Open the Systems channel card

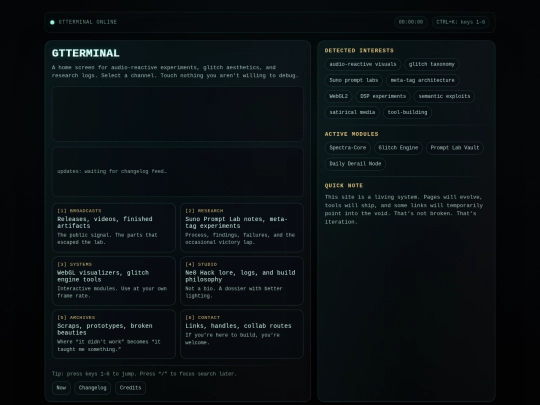point(114,281)
